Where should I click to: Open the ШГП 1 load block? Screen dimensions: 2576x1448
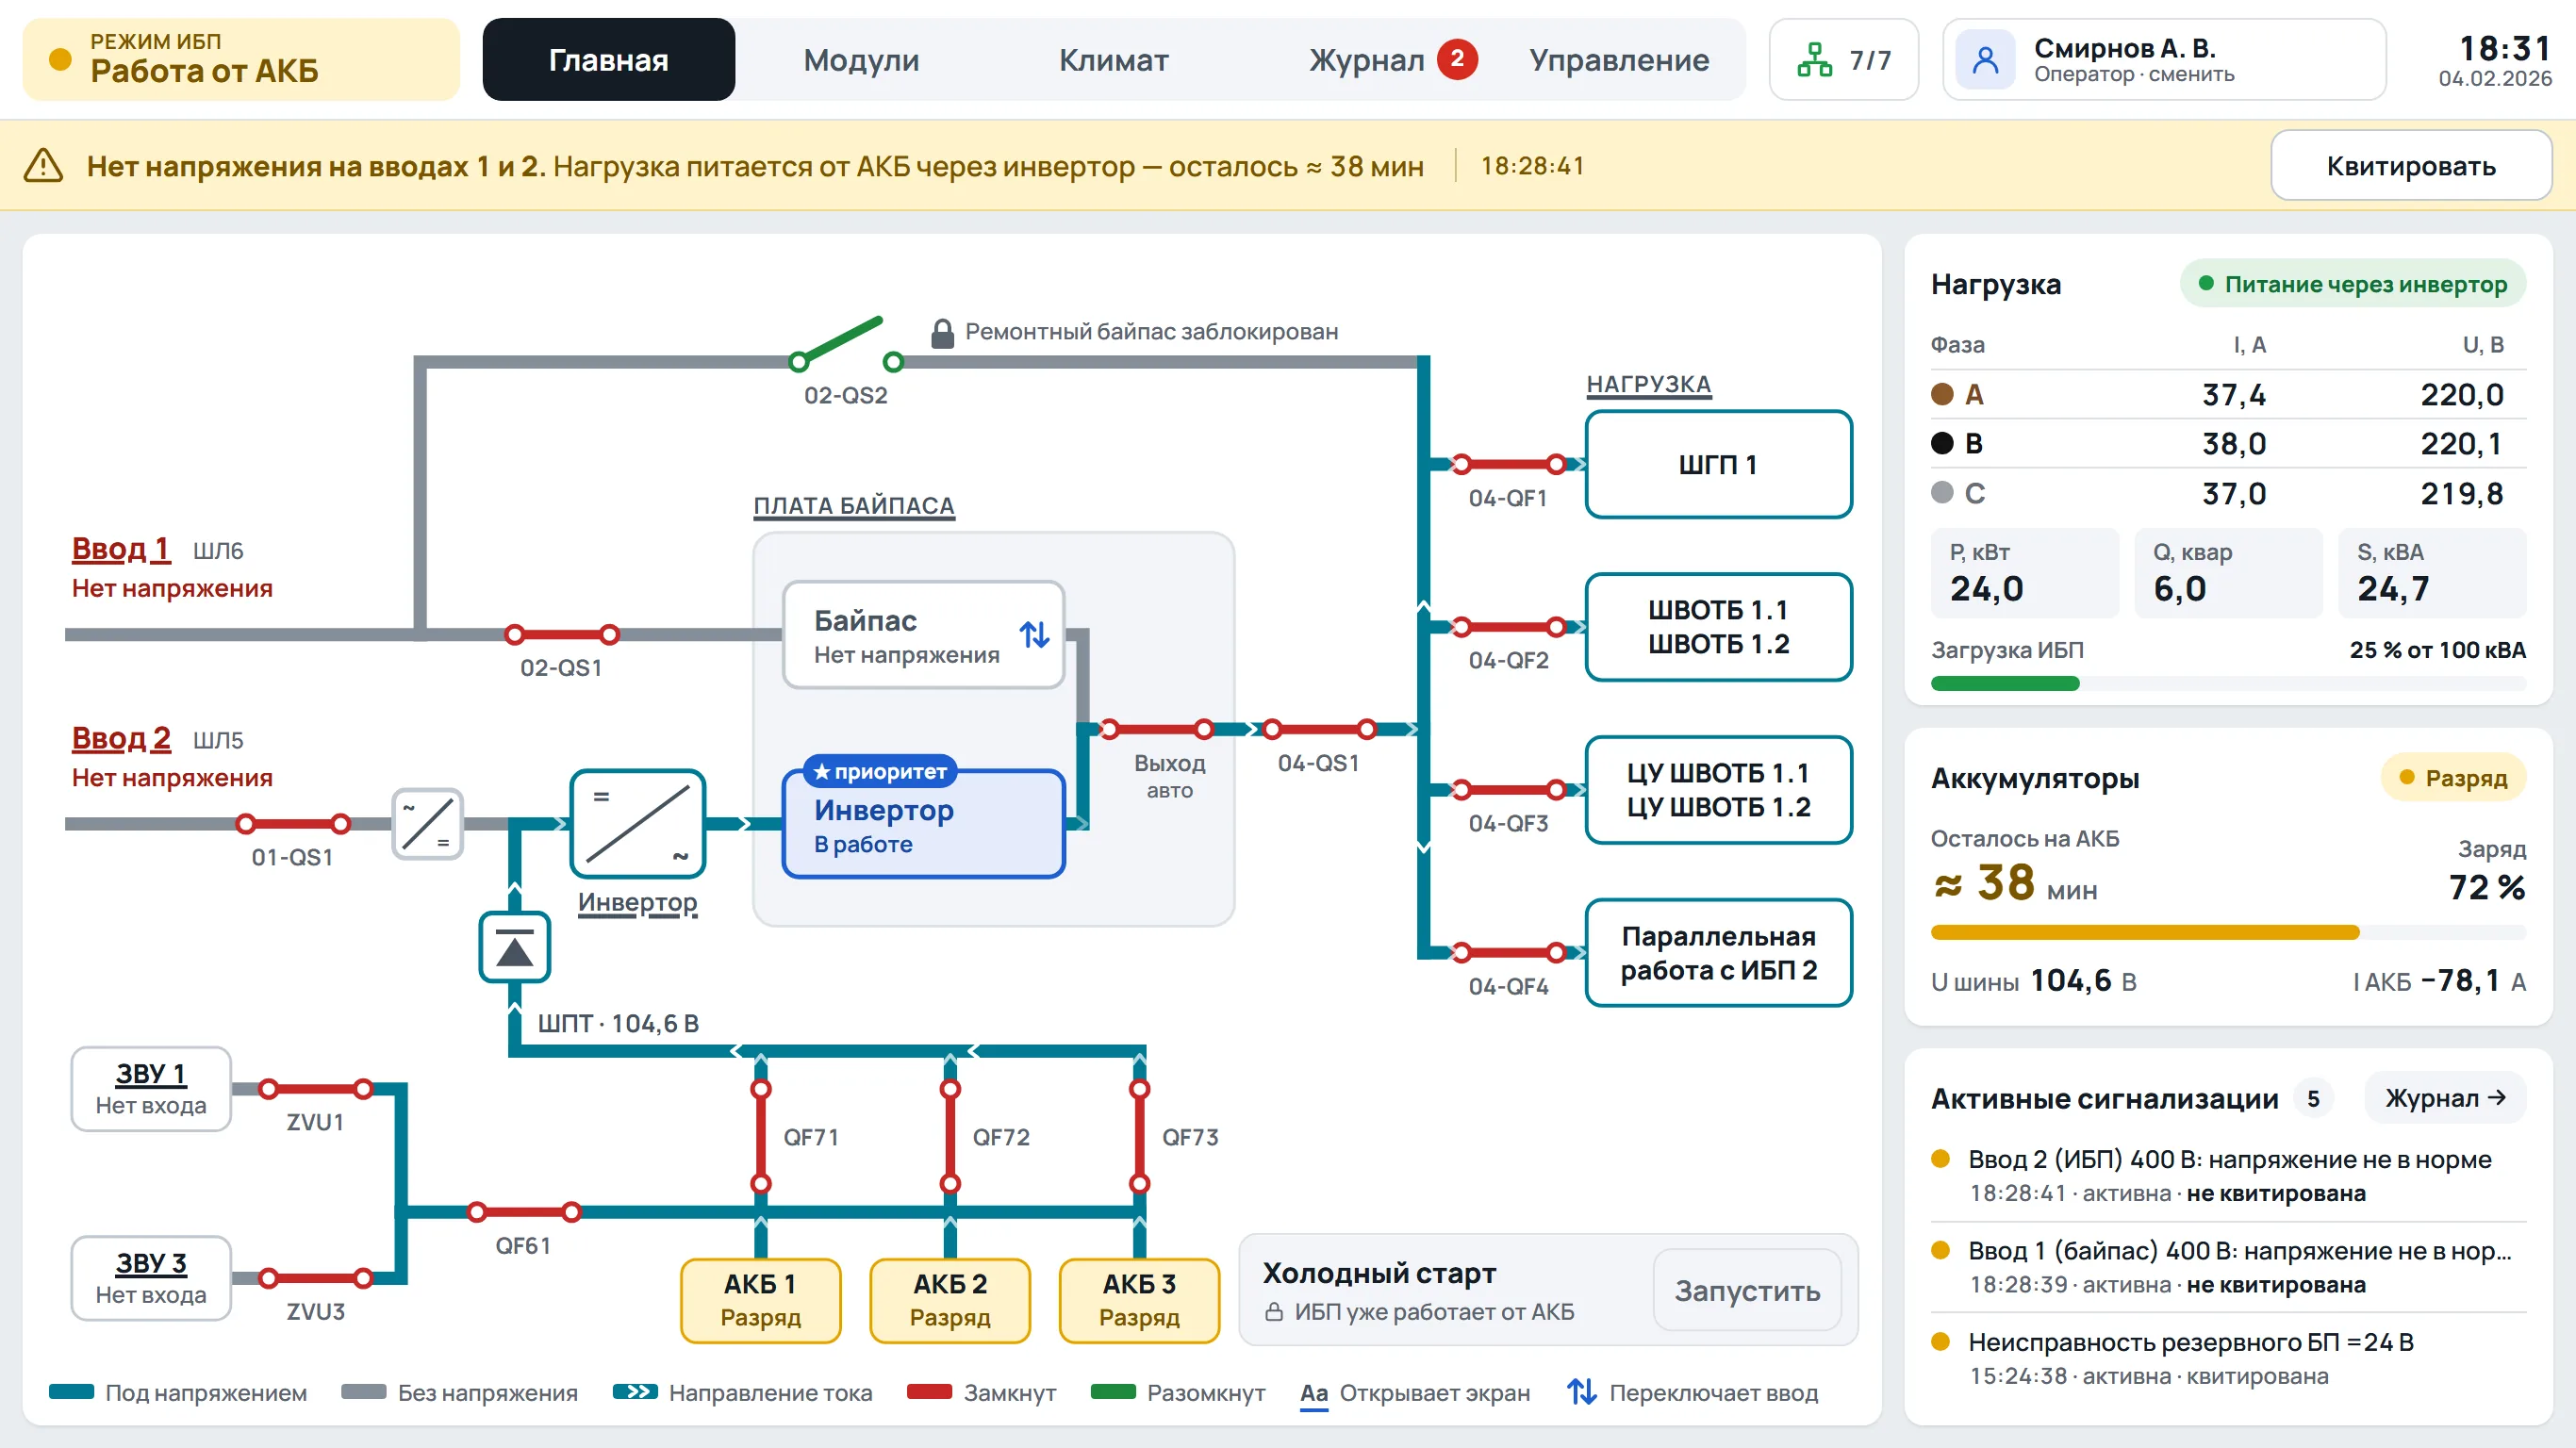click(x=1718, y=464)
